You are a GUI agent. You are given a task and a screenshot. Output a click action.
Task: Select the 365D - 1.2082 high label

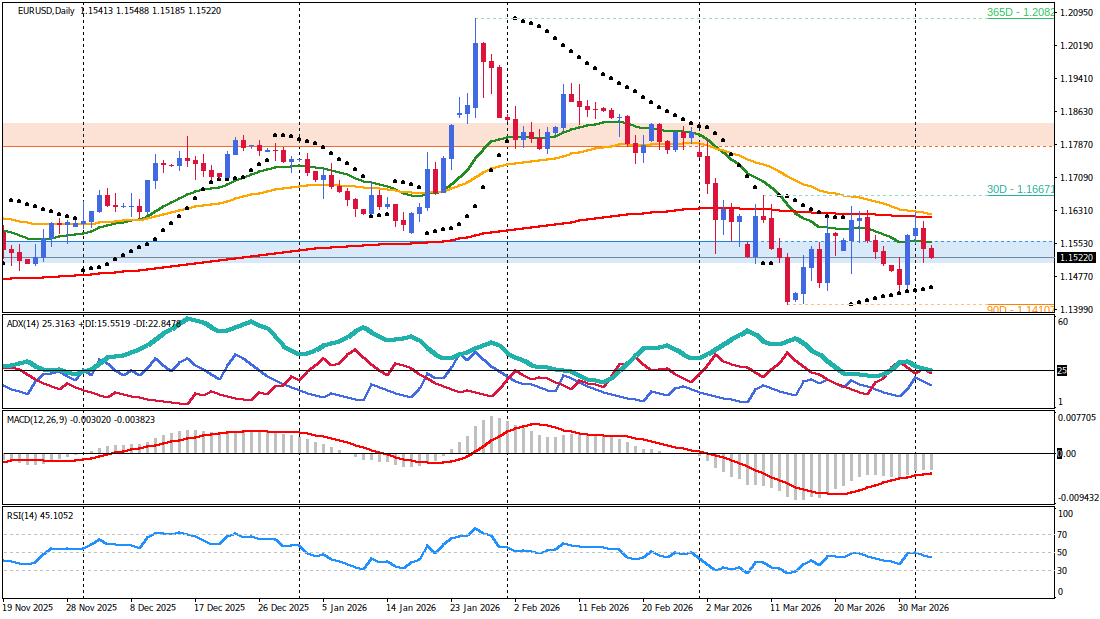[1020, 13]
